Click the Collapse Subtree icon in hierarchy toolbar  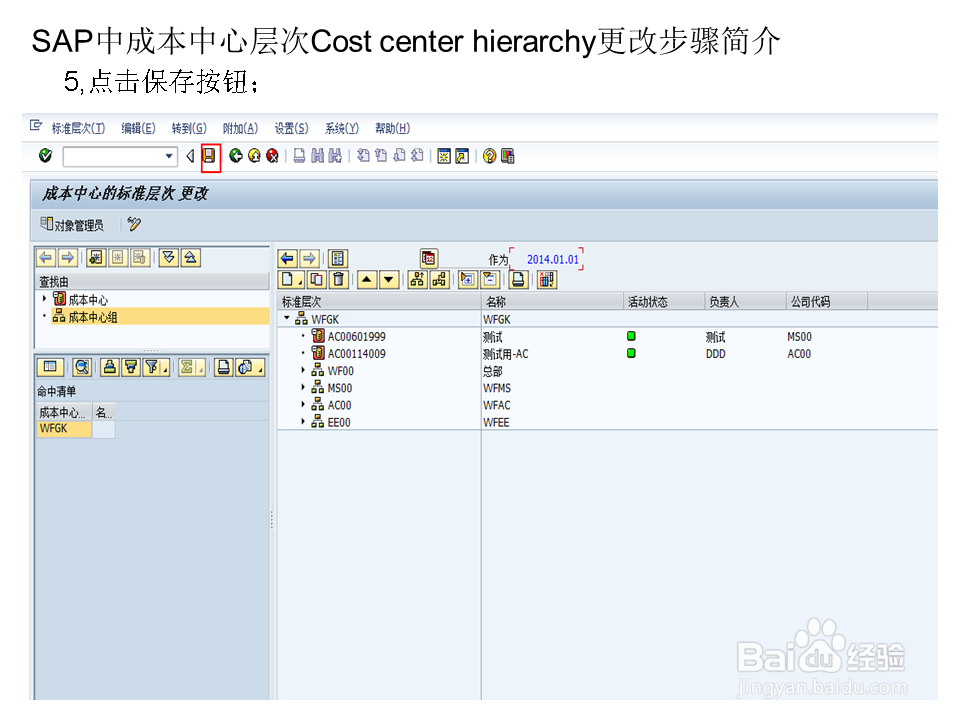click(489, 280)
